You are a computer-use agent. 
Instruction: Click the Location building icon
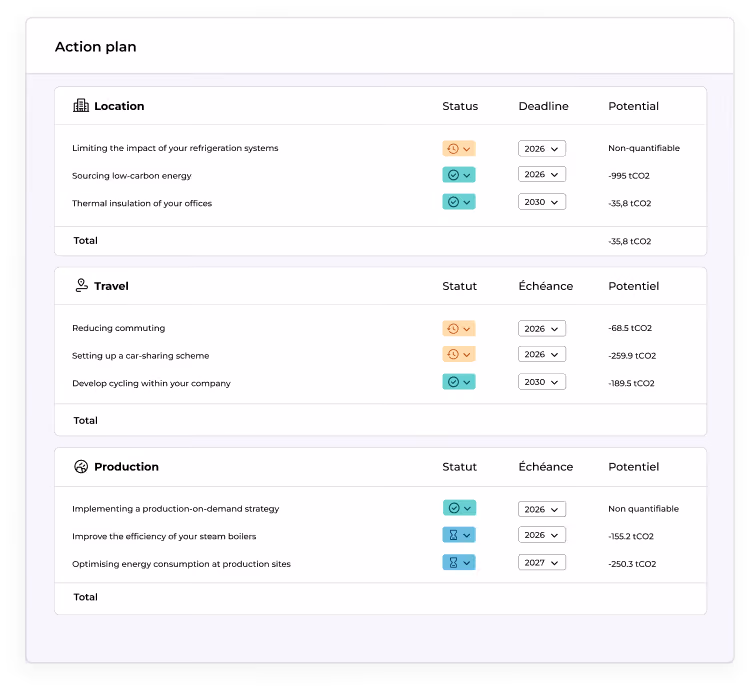[81, 105]
